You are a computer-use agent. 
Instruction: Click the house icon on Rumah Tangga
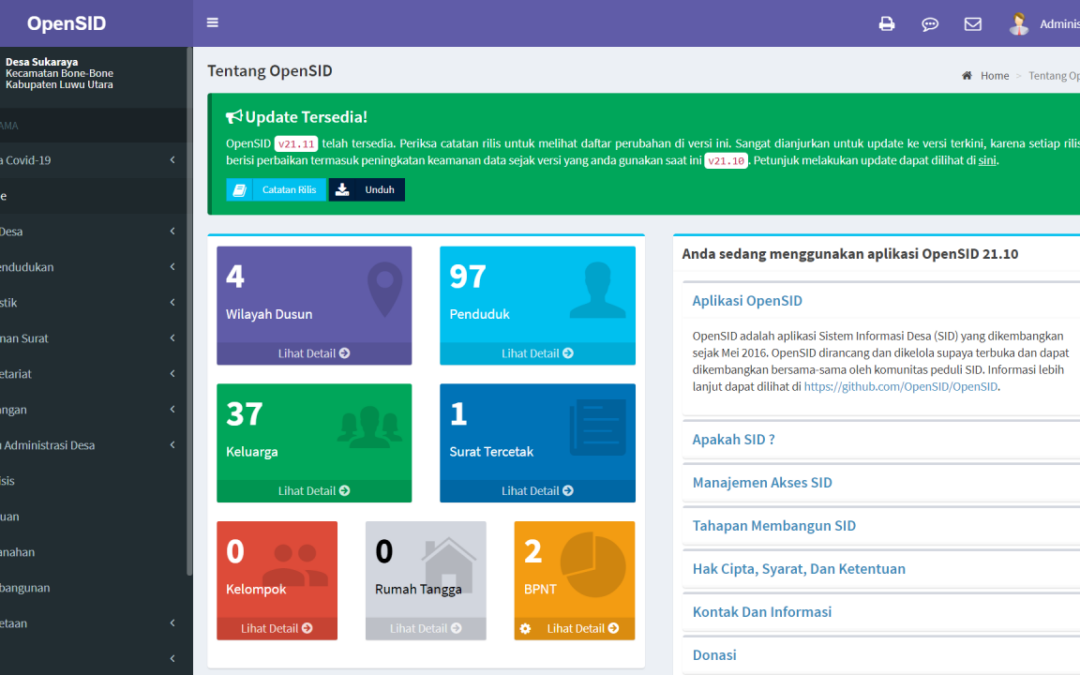(448, 565)
